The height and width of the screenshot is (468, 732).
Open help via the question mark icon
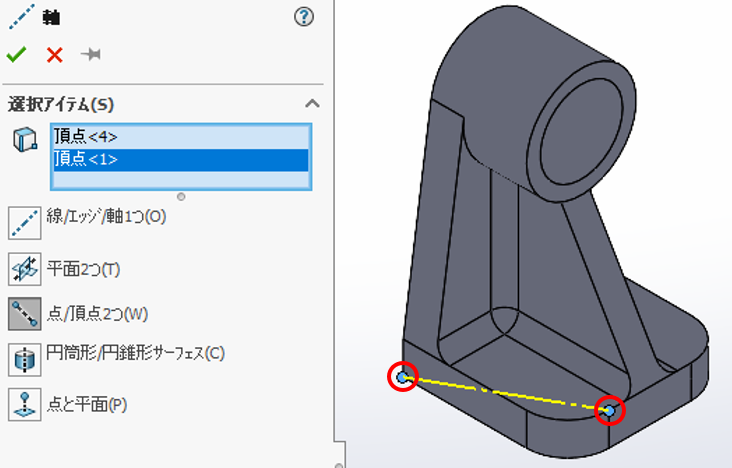pyautogui.click(x=305, y=17)
